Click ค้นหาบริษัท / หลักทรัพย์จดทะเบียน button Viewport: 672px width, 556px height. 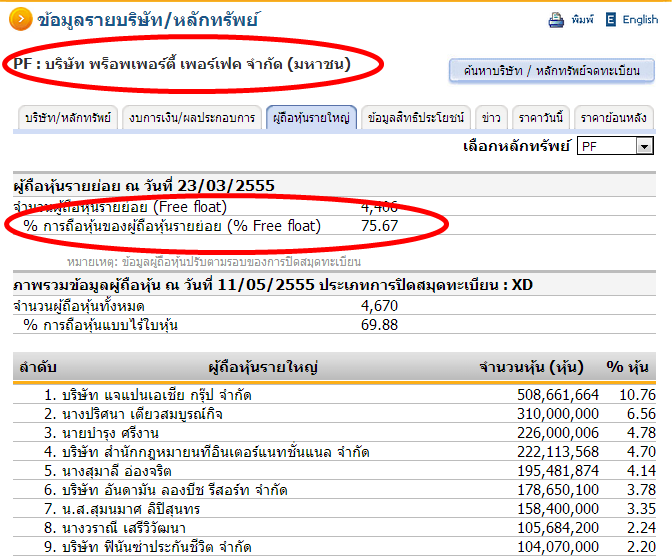click(552, 71)
